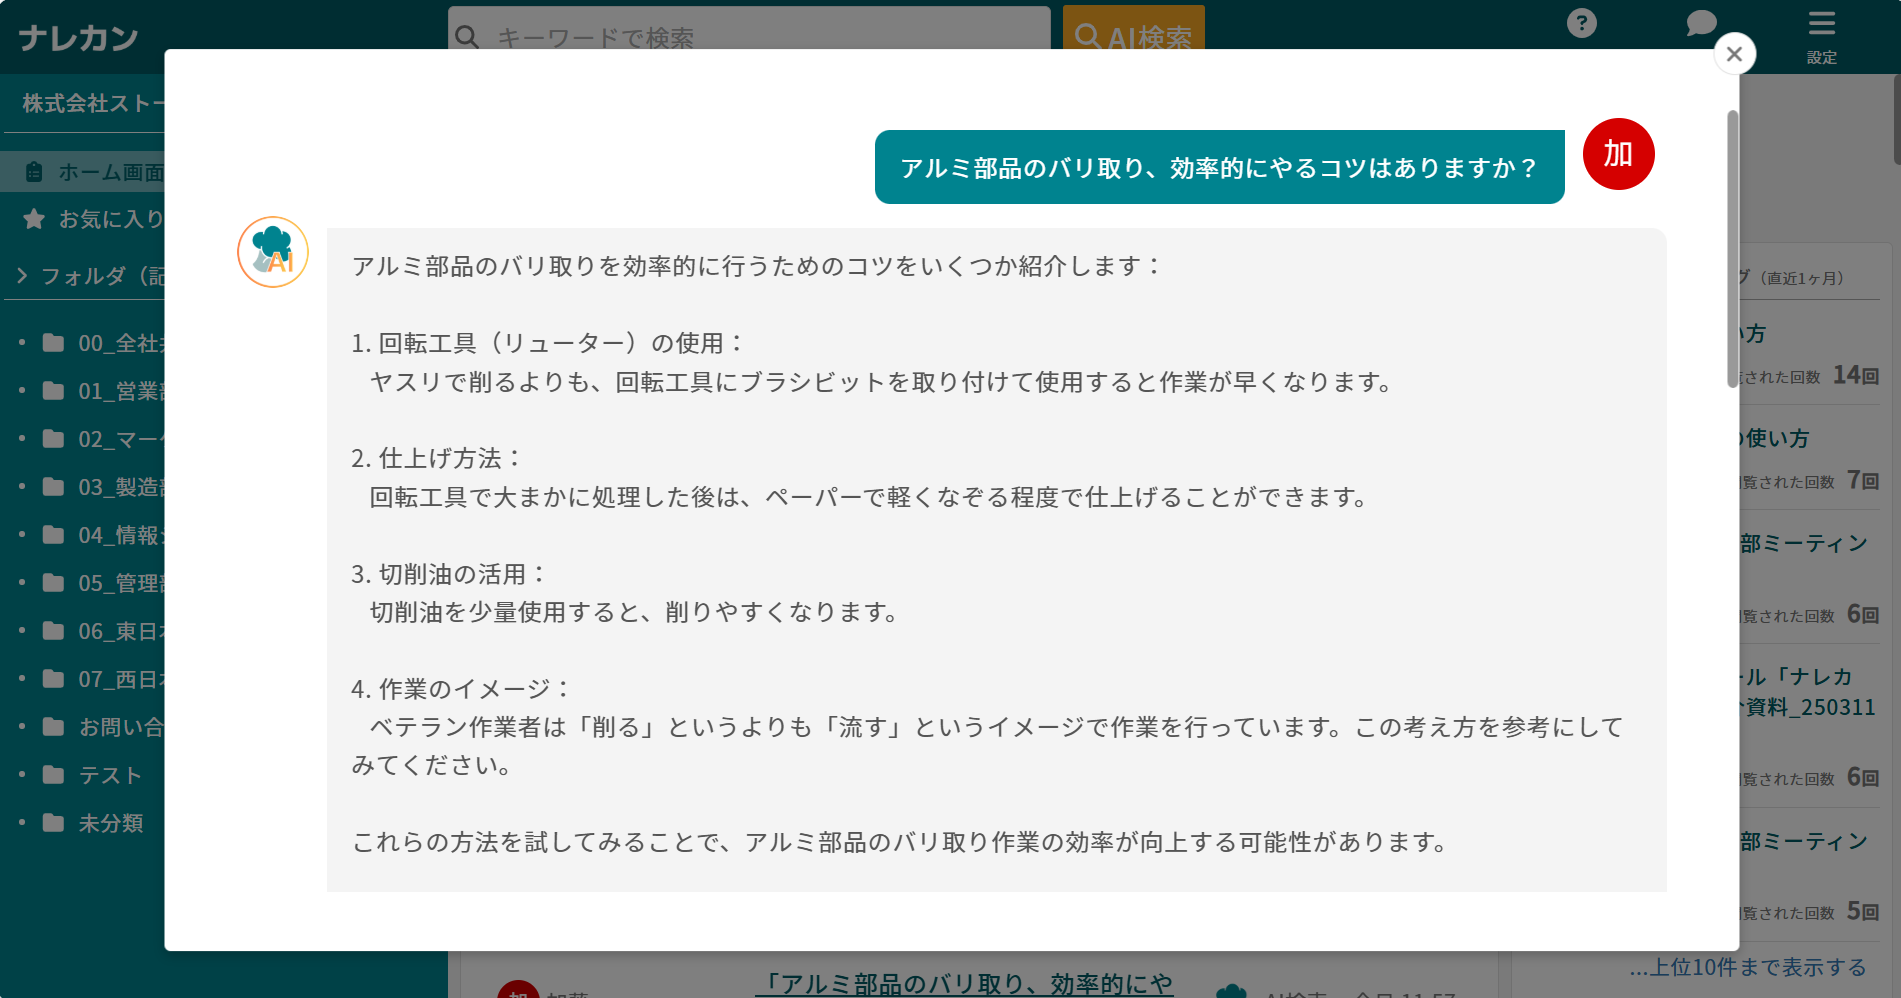This screenshot has height=998, width=1901.
Task: Select the magnifier icon in the search bar
Action: [x=467, y=36]
